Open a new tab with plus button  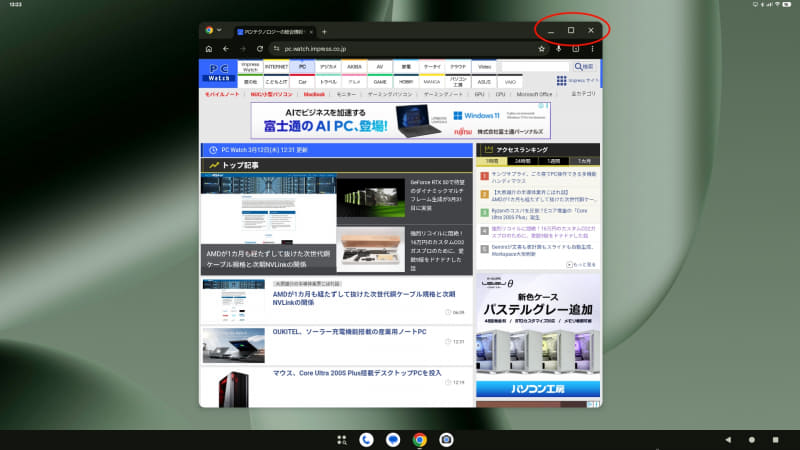point(324,32)
